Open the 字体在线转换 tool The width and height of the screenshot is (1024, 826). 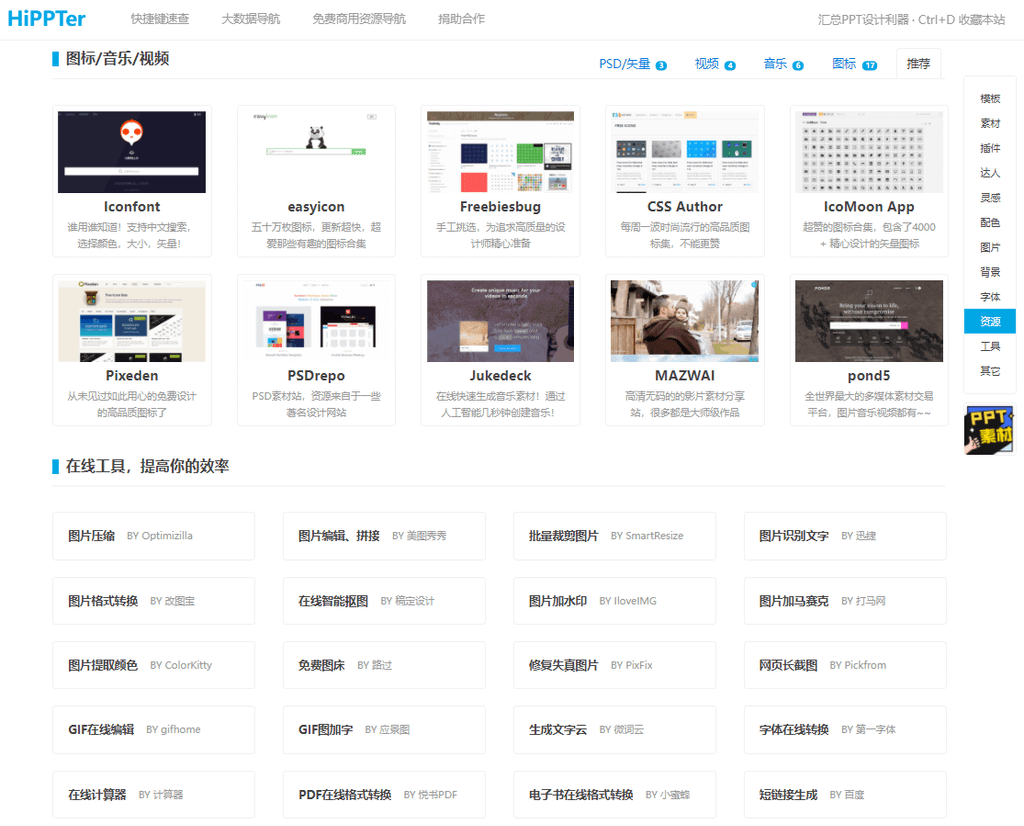coord(845,730)
